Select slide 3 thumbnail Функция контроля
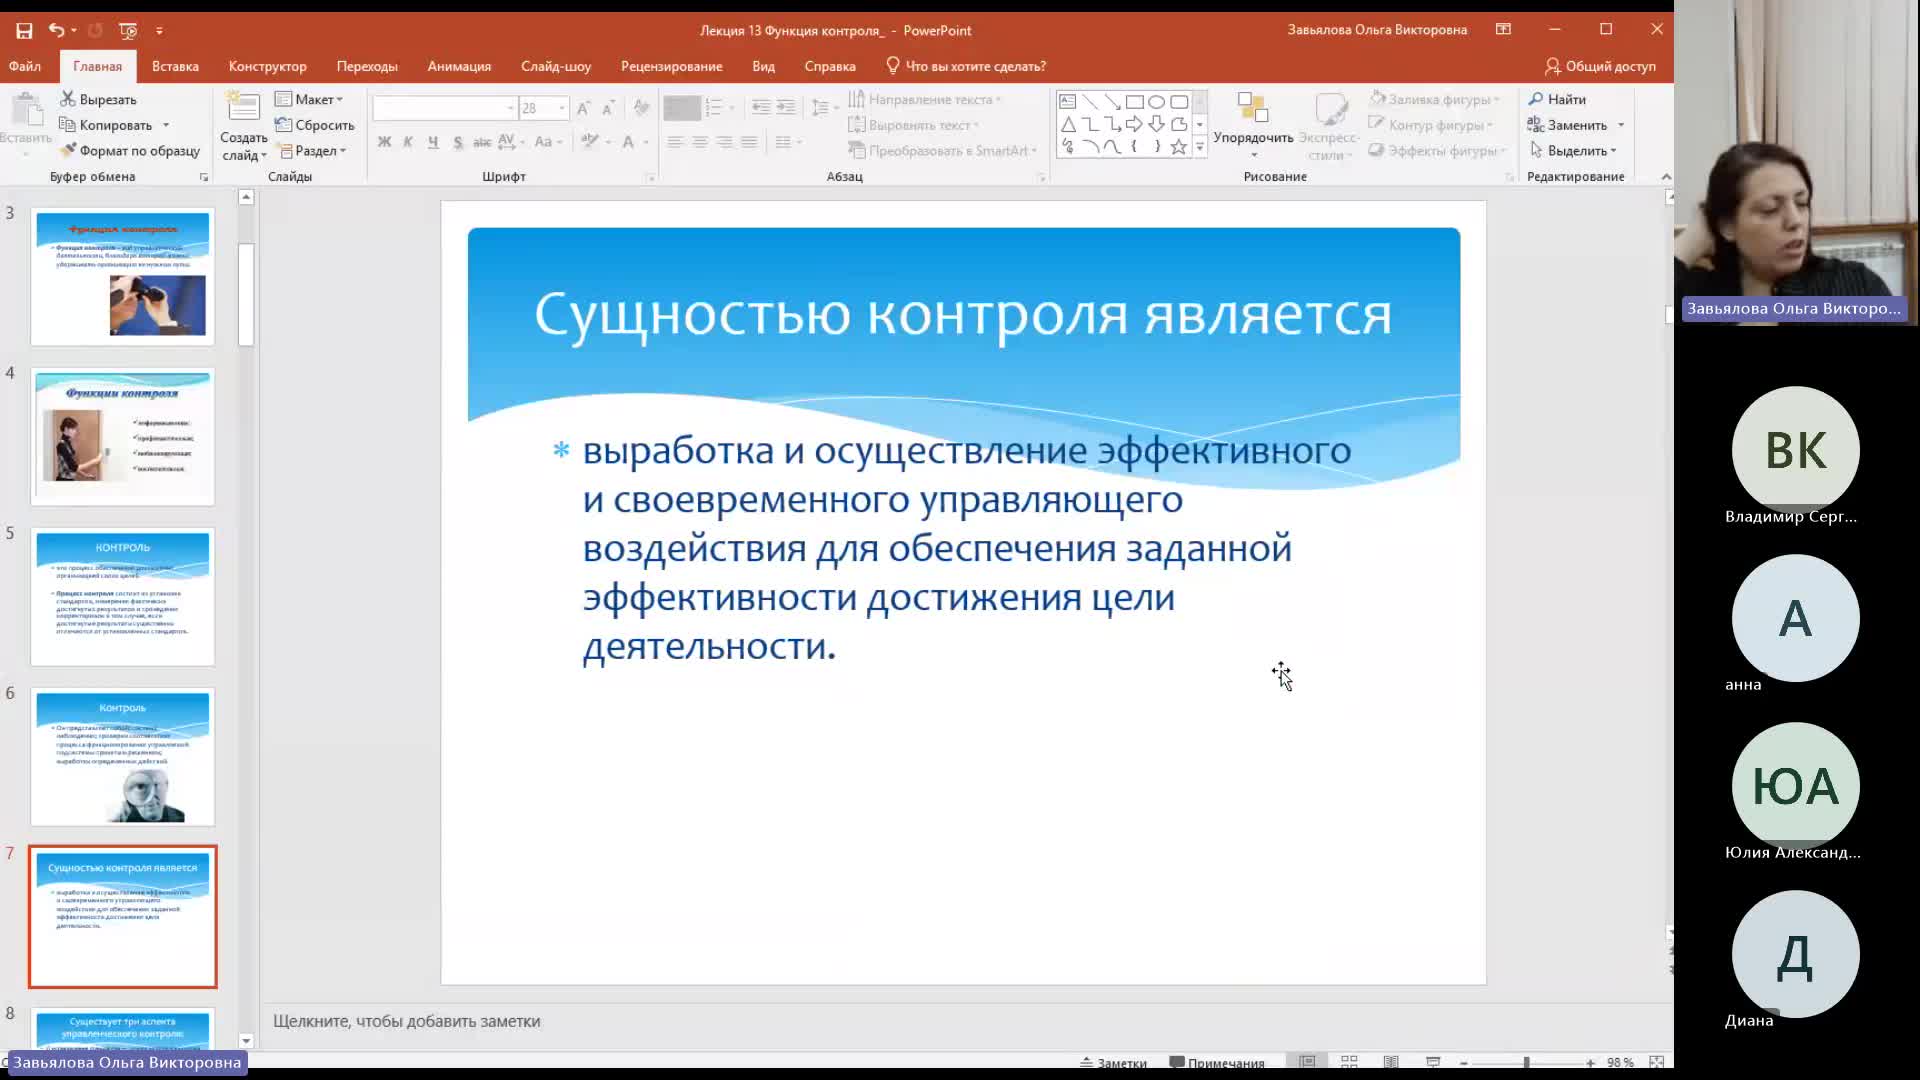1920x1080 pixels. coord(123,277)
